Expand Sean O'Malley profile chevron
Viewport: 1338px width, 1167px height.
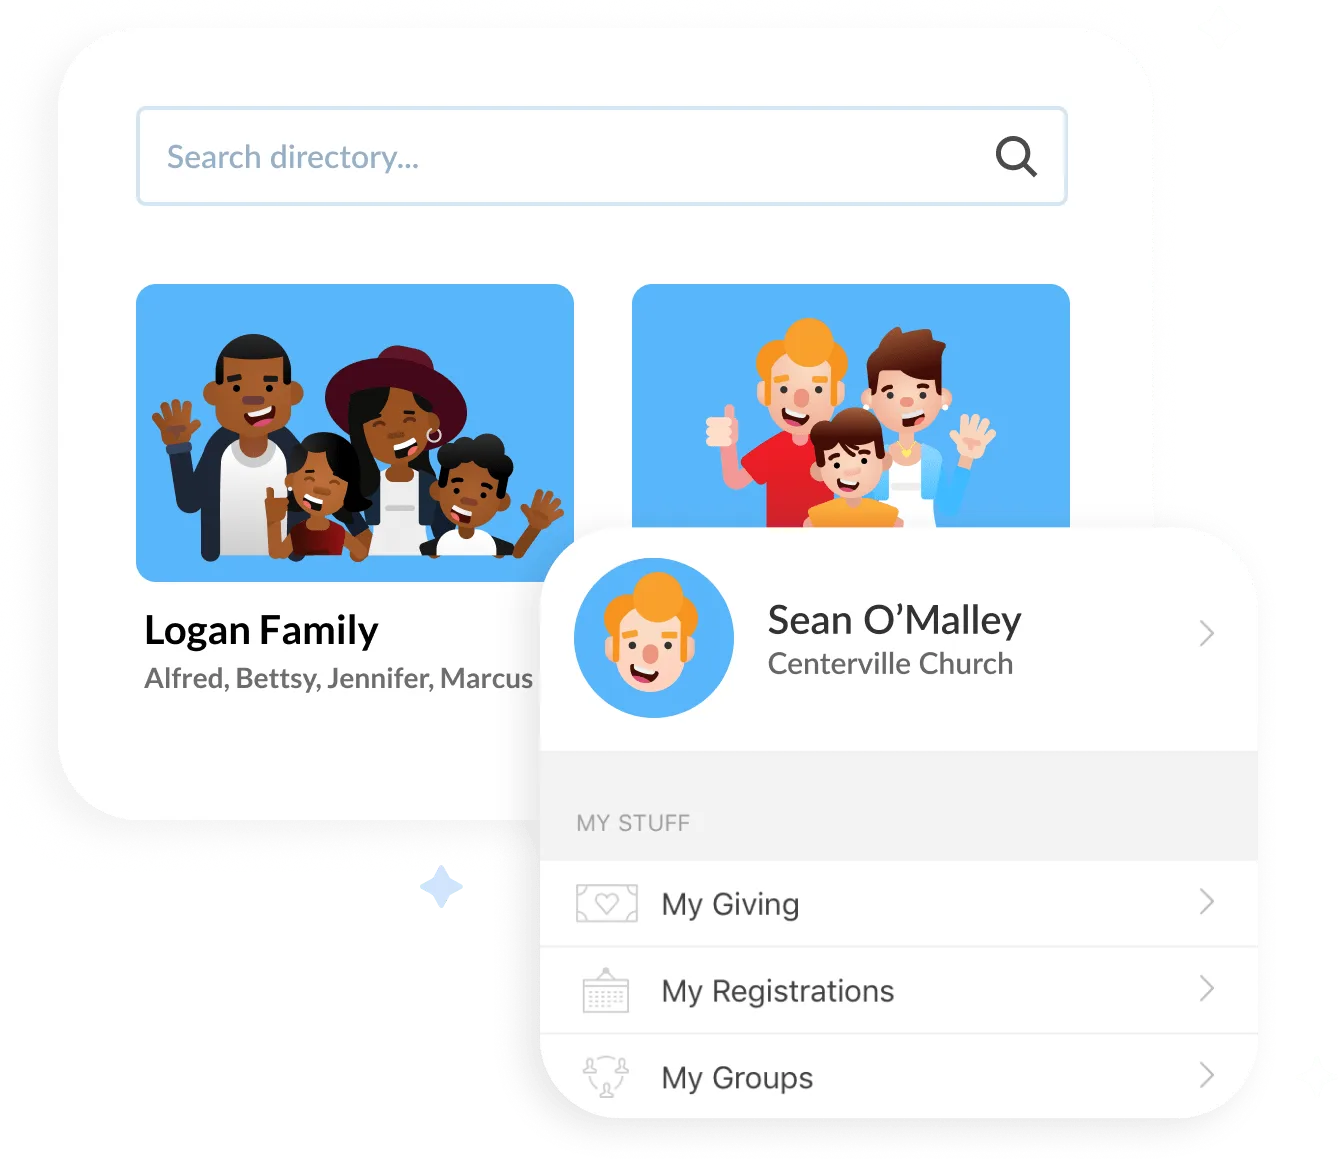pos(1207,633)
